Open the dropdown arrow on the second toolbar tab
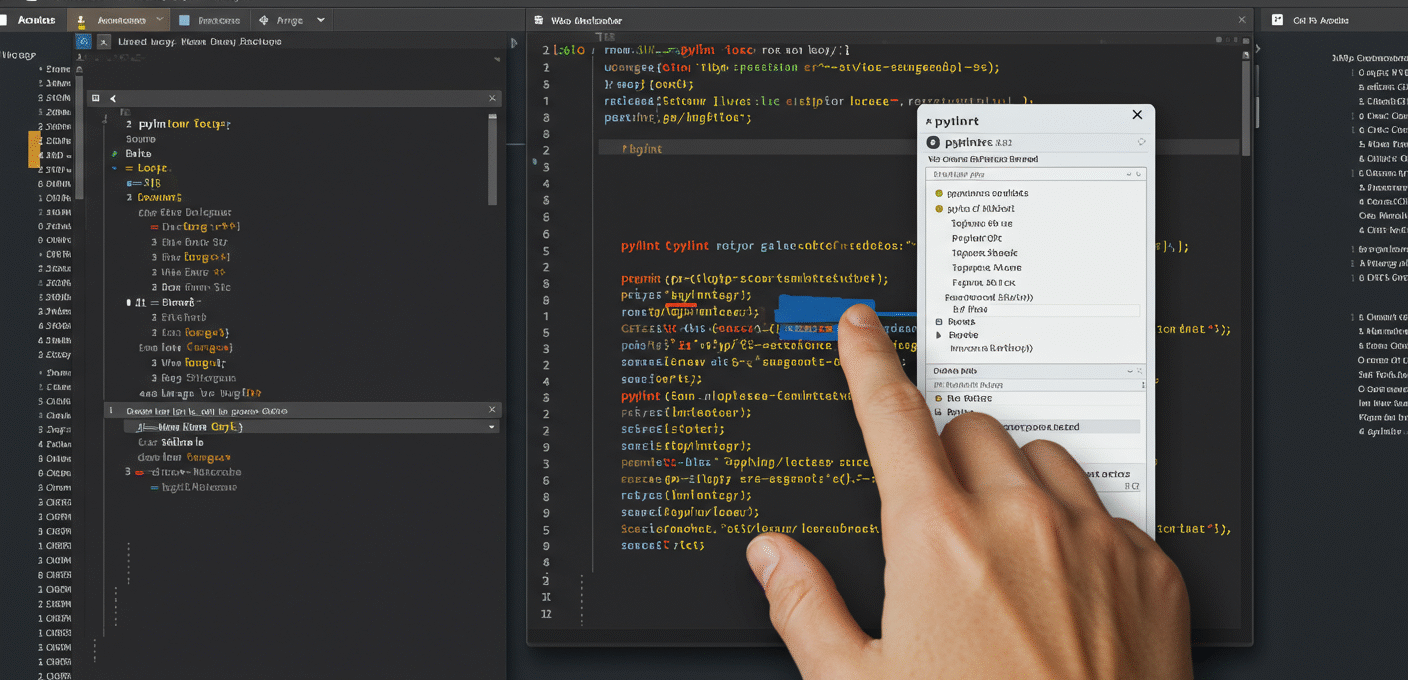Viewport: 1408px width, 680px height. [x=160, y=20]
